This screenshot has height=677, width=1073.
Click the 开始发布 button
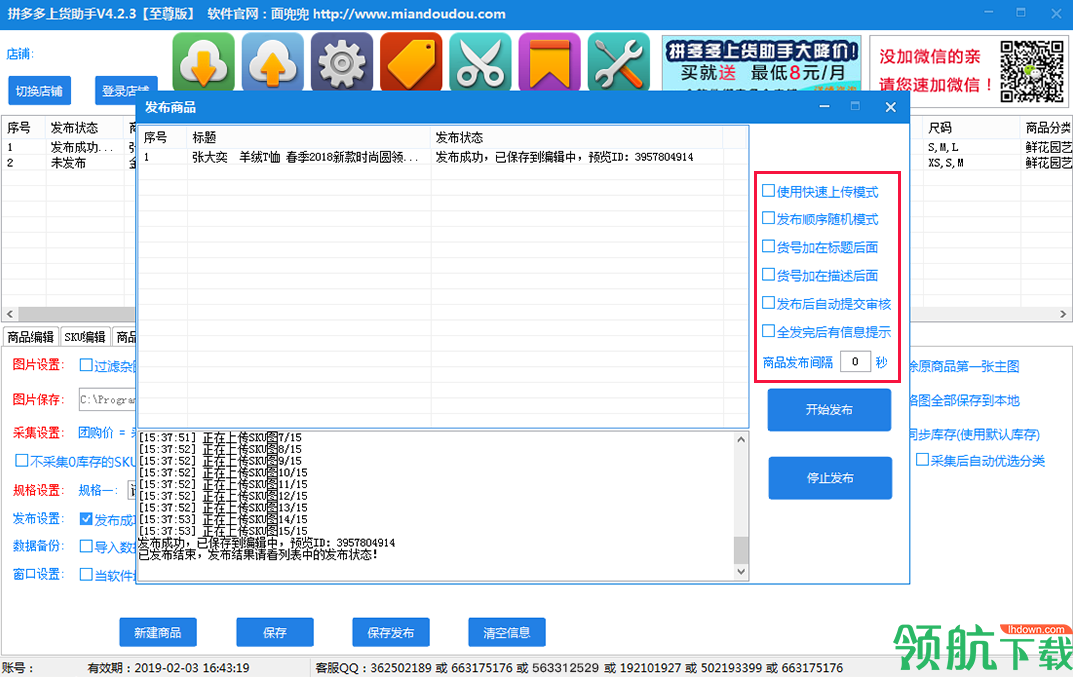click(829, 409)
